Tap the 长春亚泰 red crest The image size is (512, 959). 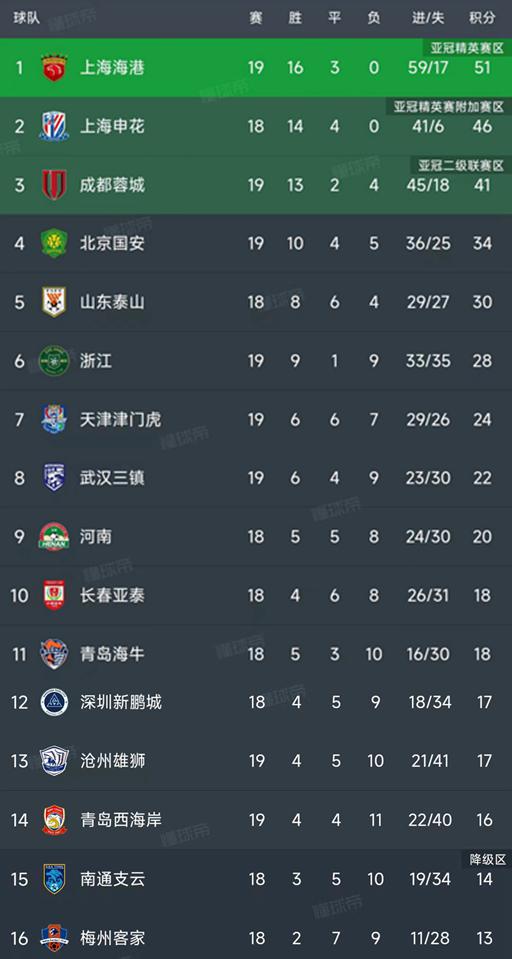pos(54,595)
